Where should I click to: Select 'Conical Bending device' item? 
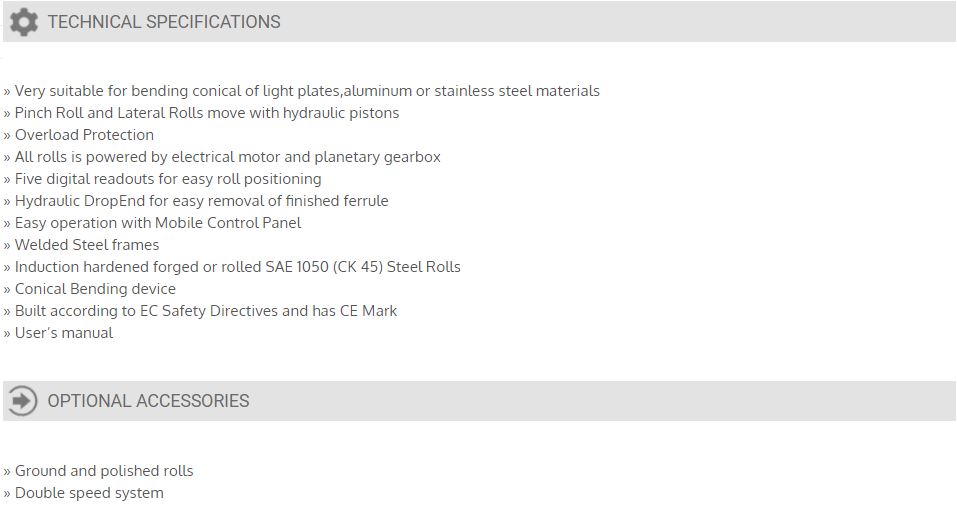coord(90,289)
